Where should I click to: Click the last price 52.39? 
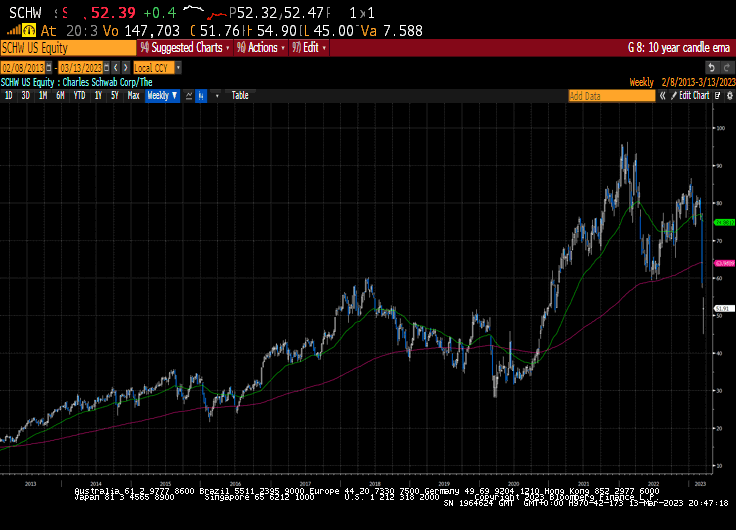click(113, 13)
